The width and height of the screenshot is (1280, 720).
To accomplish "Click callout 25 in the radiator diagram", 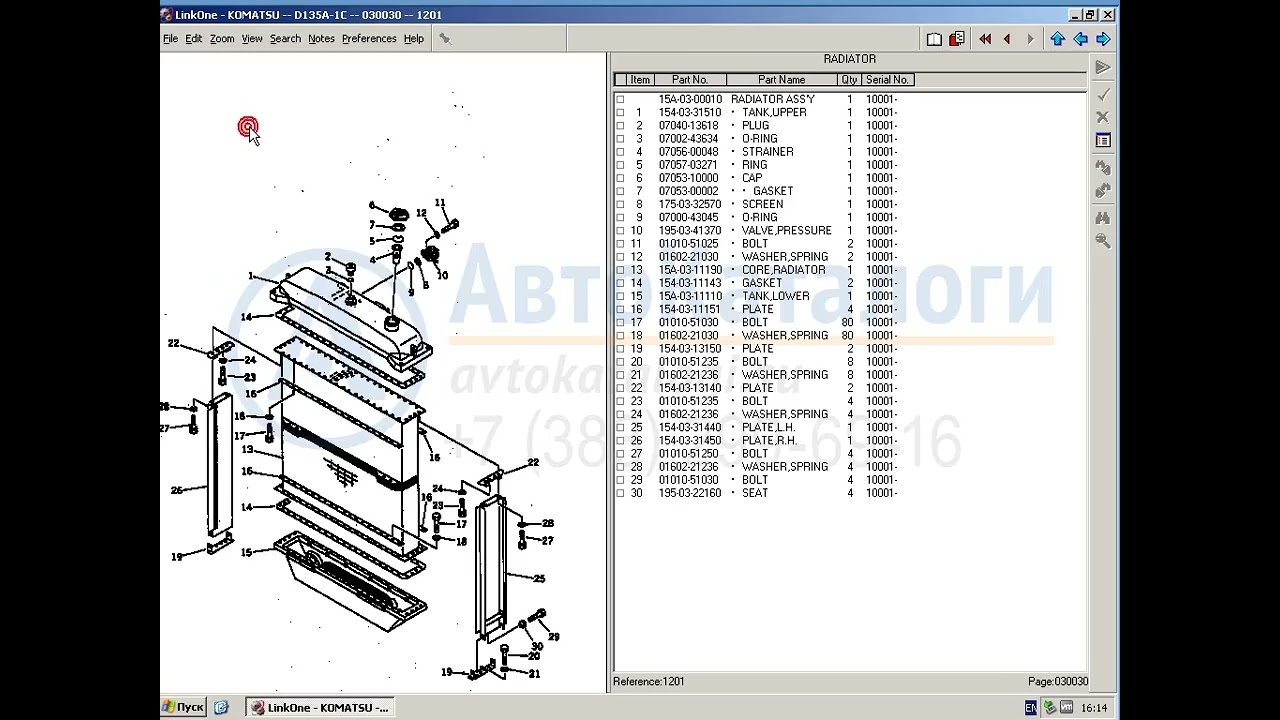I will (539, 578).
